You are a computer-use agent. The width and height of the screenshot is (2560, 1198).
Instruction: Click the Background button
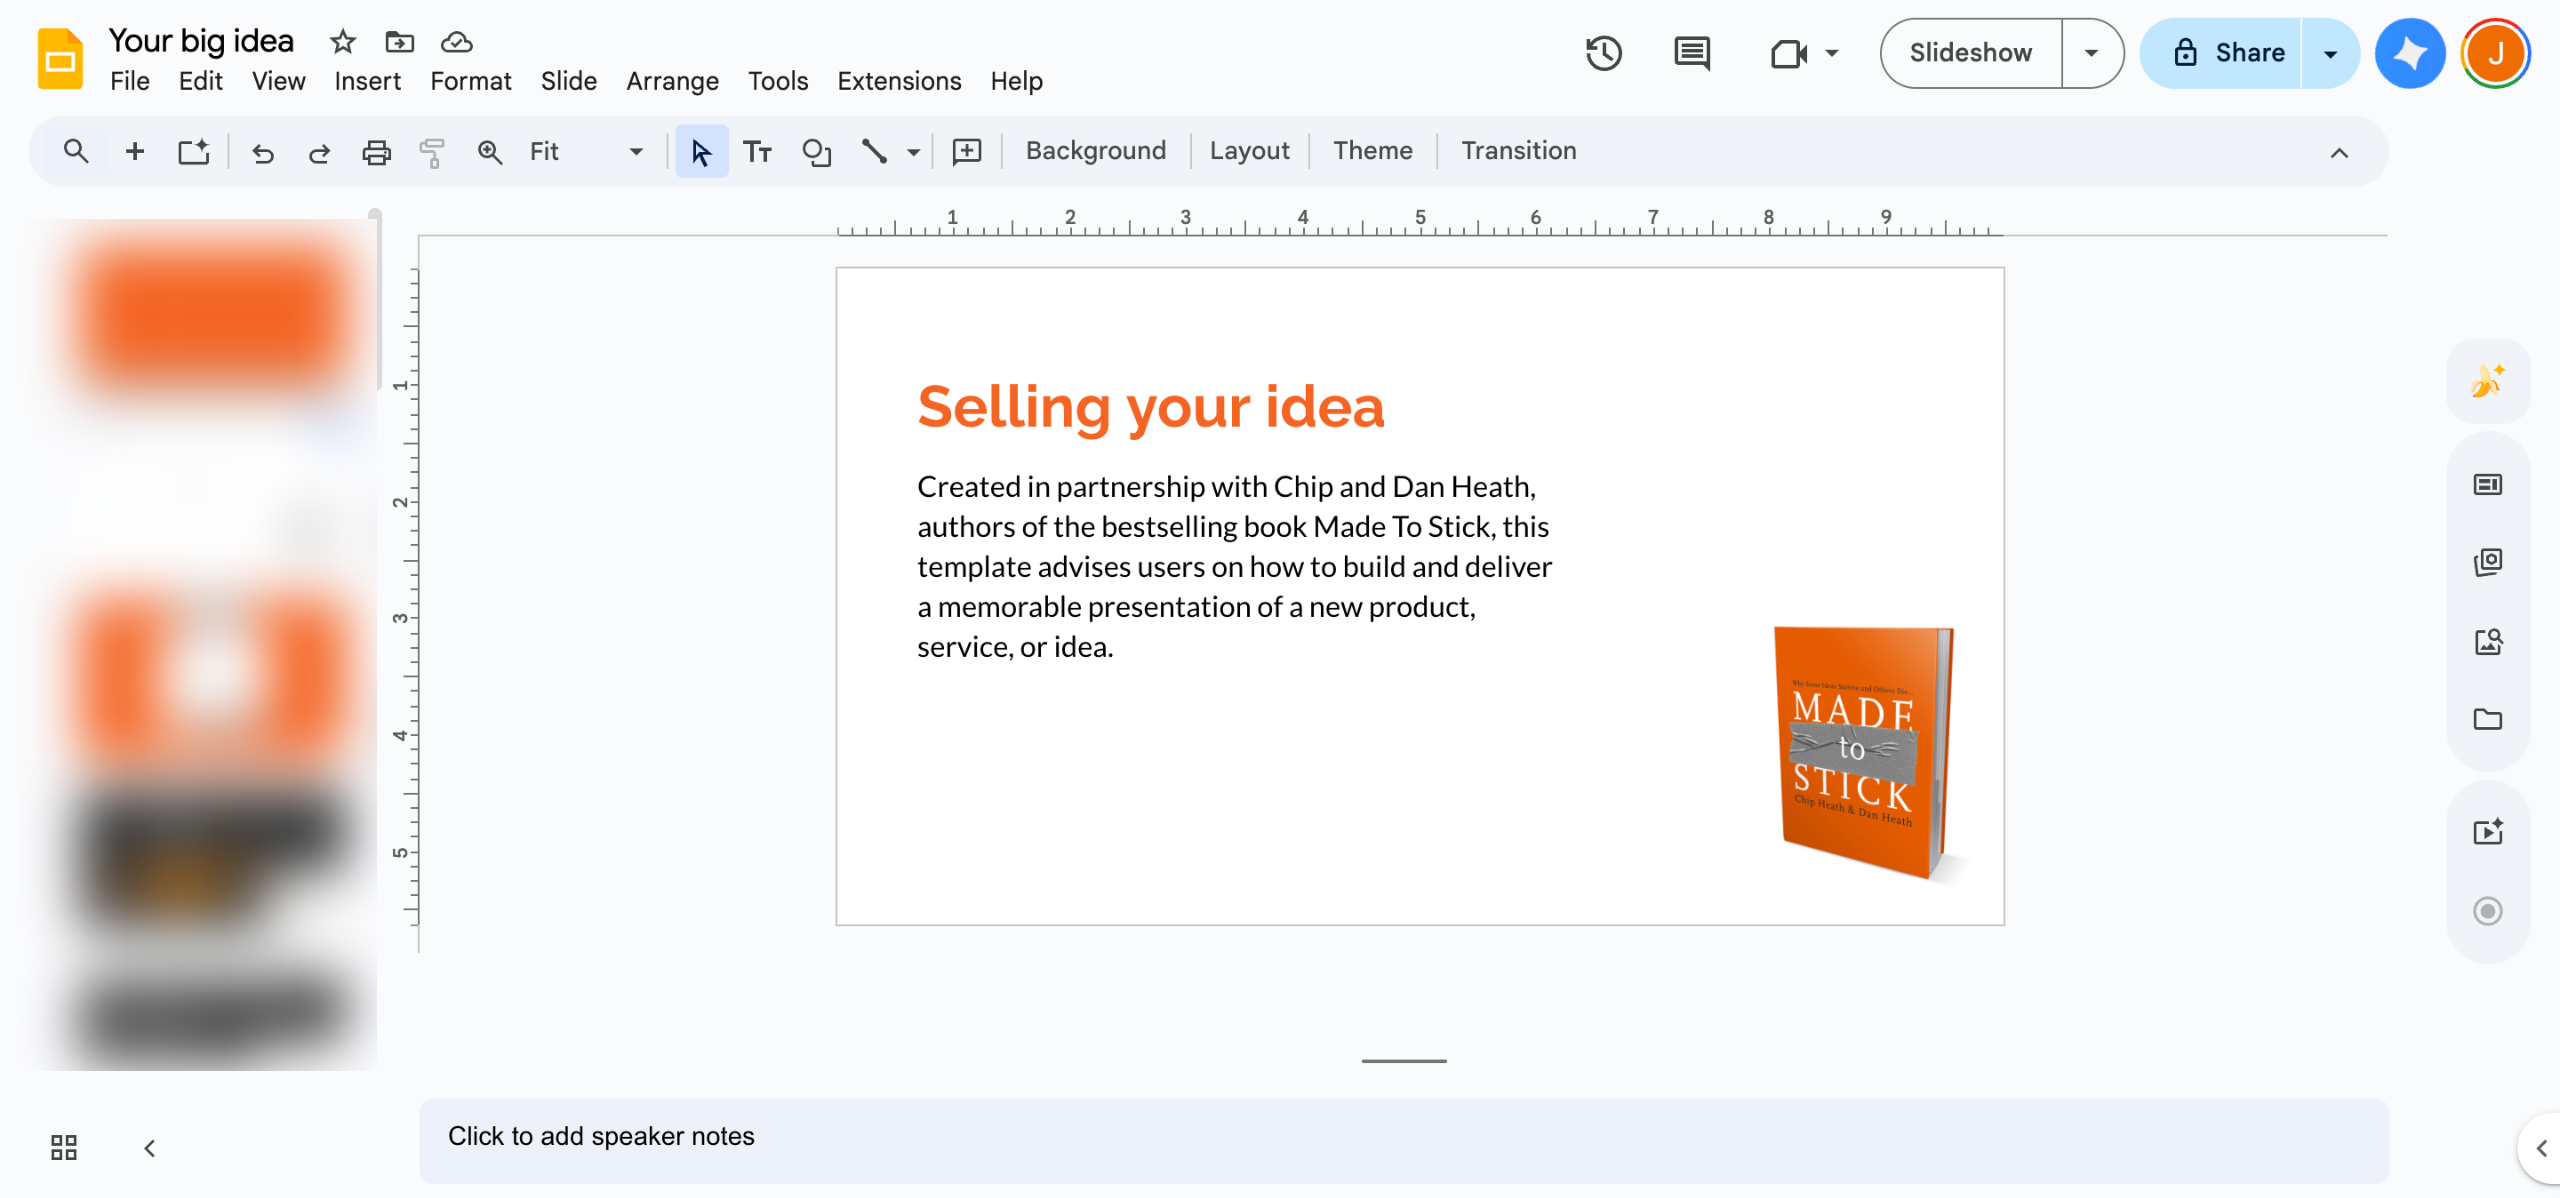click(1095, 151)
